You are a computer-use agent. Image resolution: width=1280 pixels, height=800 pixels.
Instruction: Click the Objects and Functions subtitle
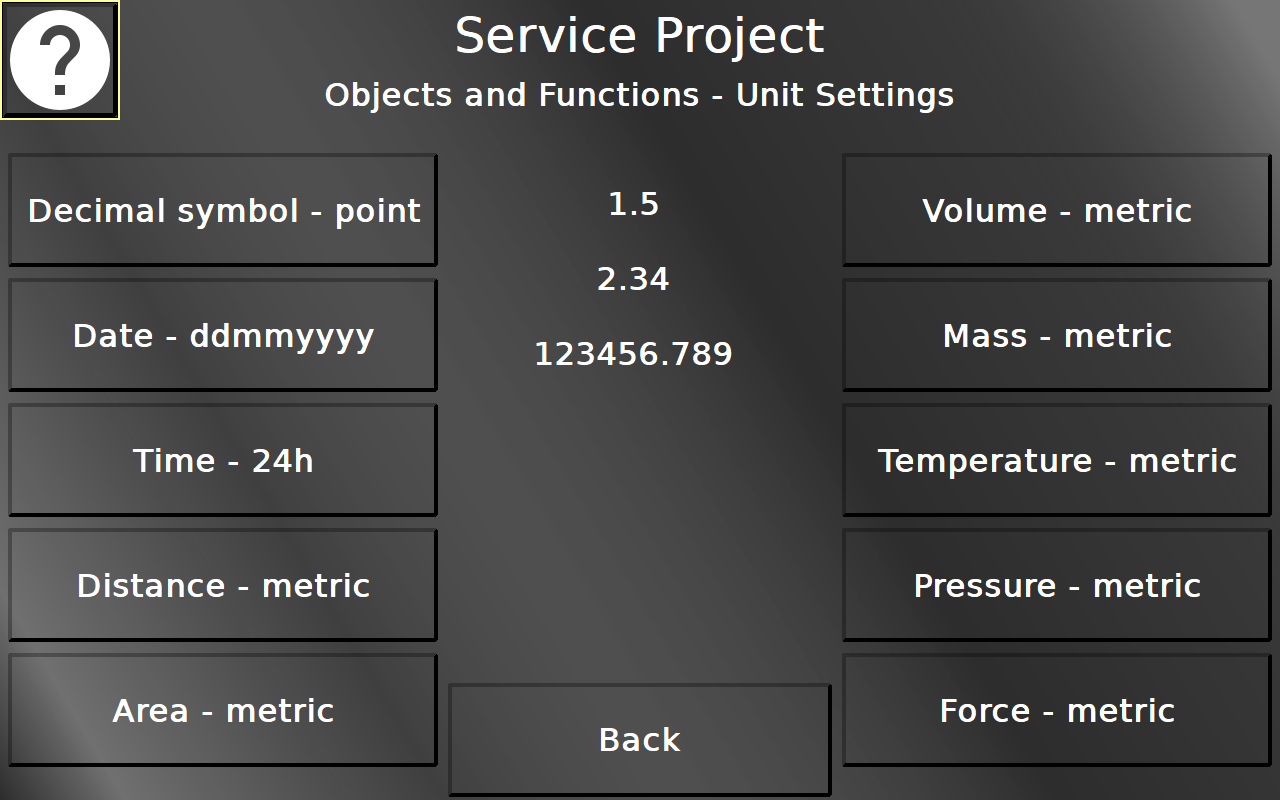pyautogui.click(x=511, y=95)
